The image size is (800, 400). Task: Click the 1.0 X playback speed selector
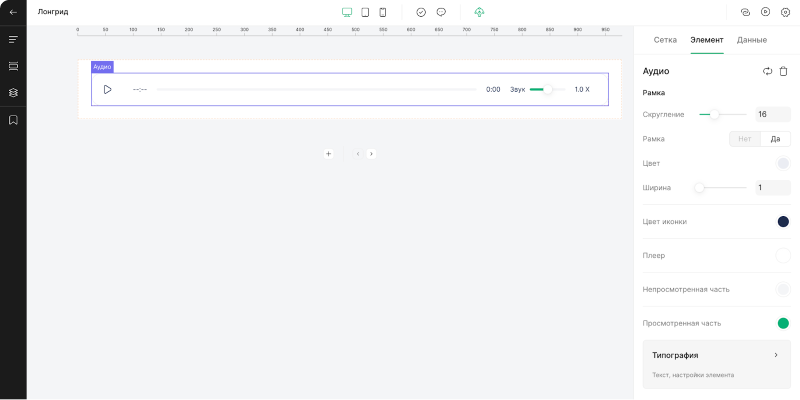coord(582,90)
